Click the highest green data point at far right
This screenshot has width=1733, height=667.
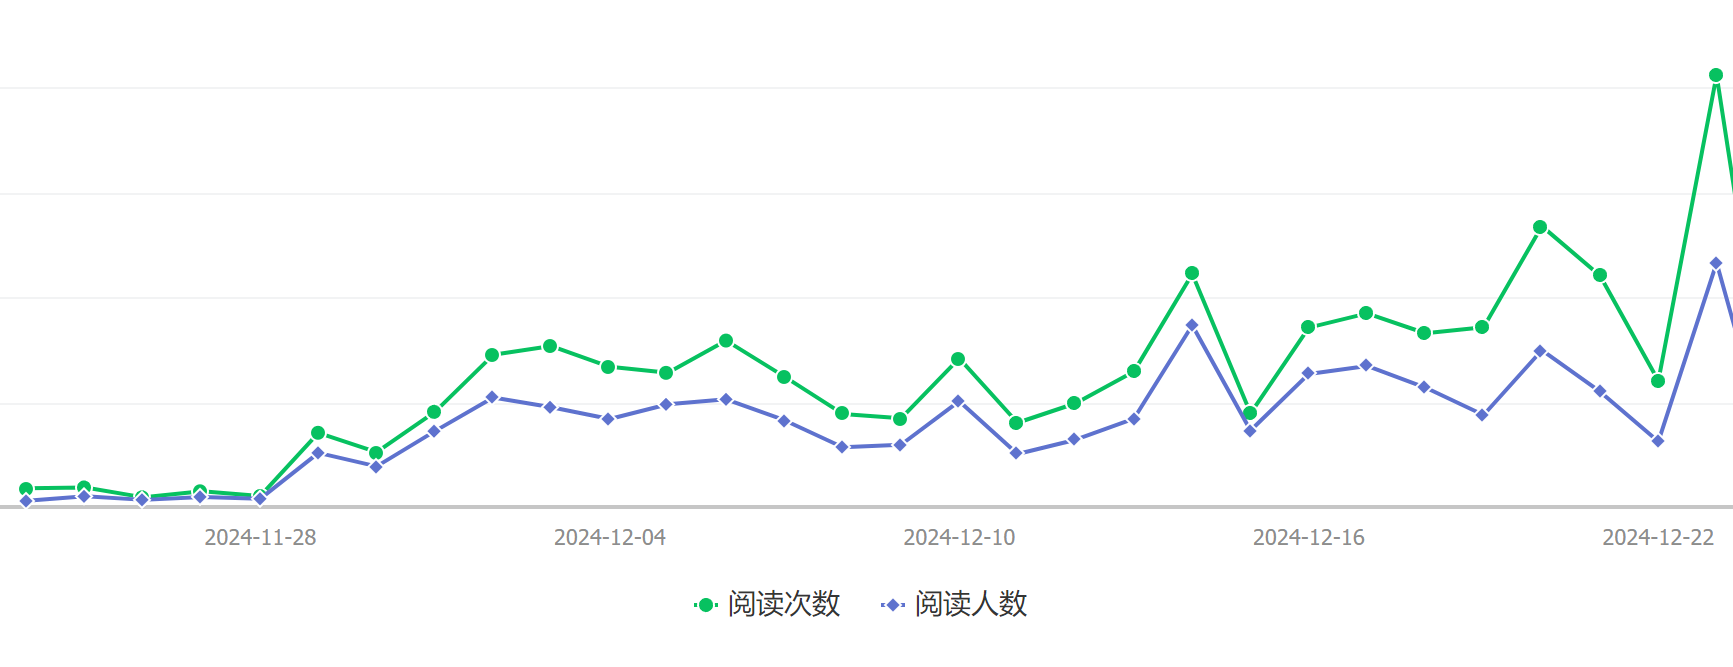1716,75
